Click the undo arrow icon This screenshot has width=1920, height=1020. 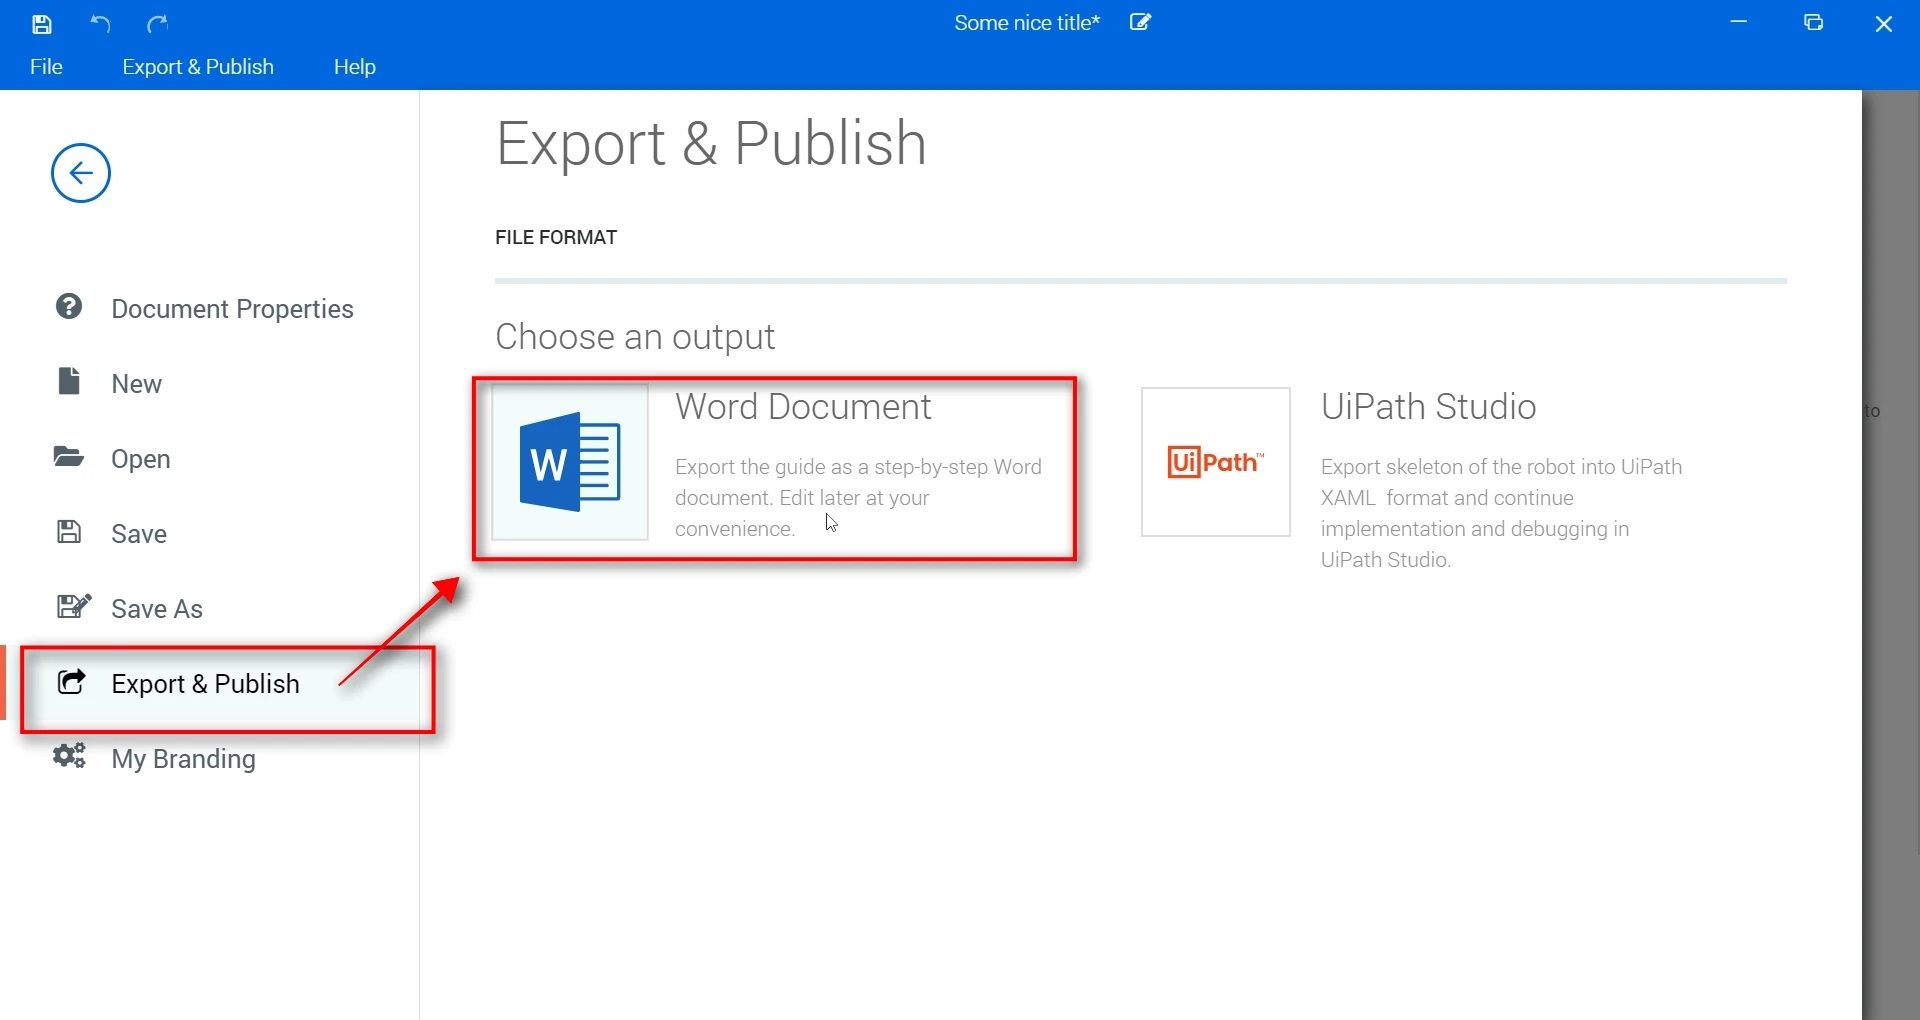click(100, 24)
